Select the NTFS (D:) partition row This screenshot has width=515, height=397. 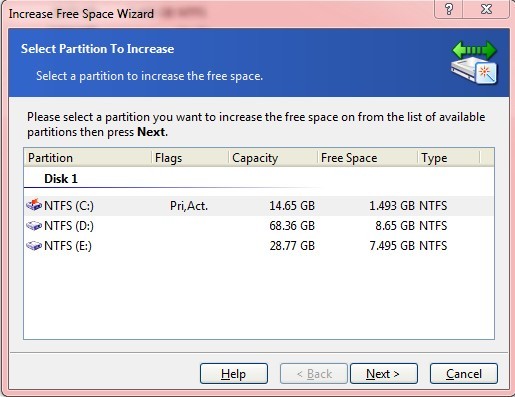pyautogui.click(x=259, y=226)
